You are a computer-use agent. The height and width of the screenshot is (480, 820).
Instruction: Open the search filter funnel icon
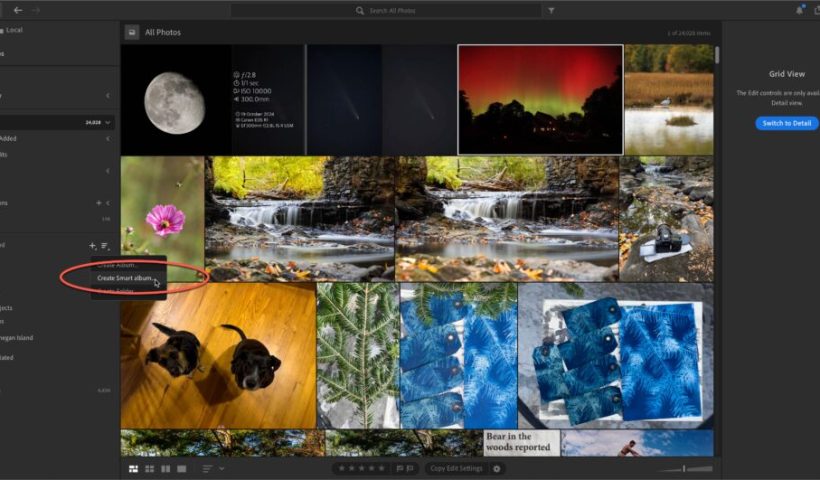point(551,10)
